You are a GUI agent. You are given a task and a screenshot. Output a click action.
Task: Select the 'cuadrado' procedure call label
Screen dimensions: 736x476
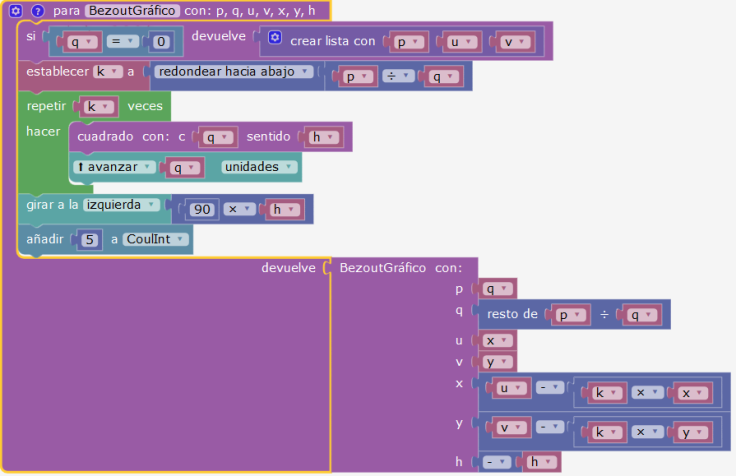click(x=105, y=137)
